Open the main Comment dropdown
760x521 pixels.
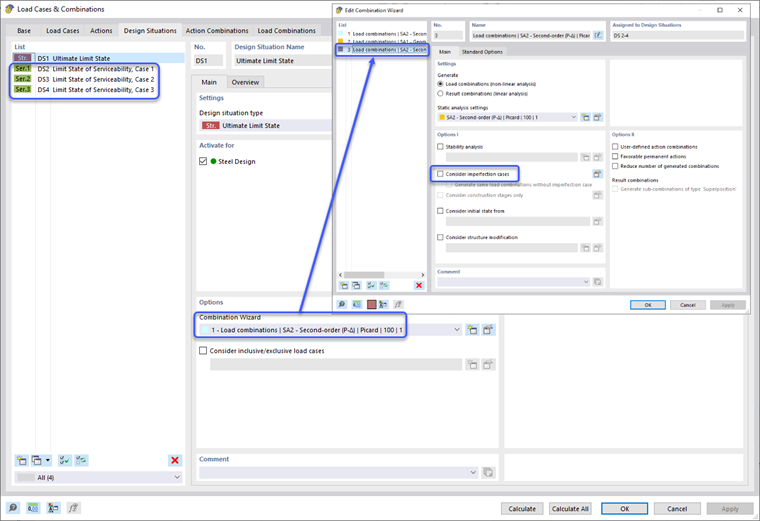coord(473,473)
